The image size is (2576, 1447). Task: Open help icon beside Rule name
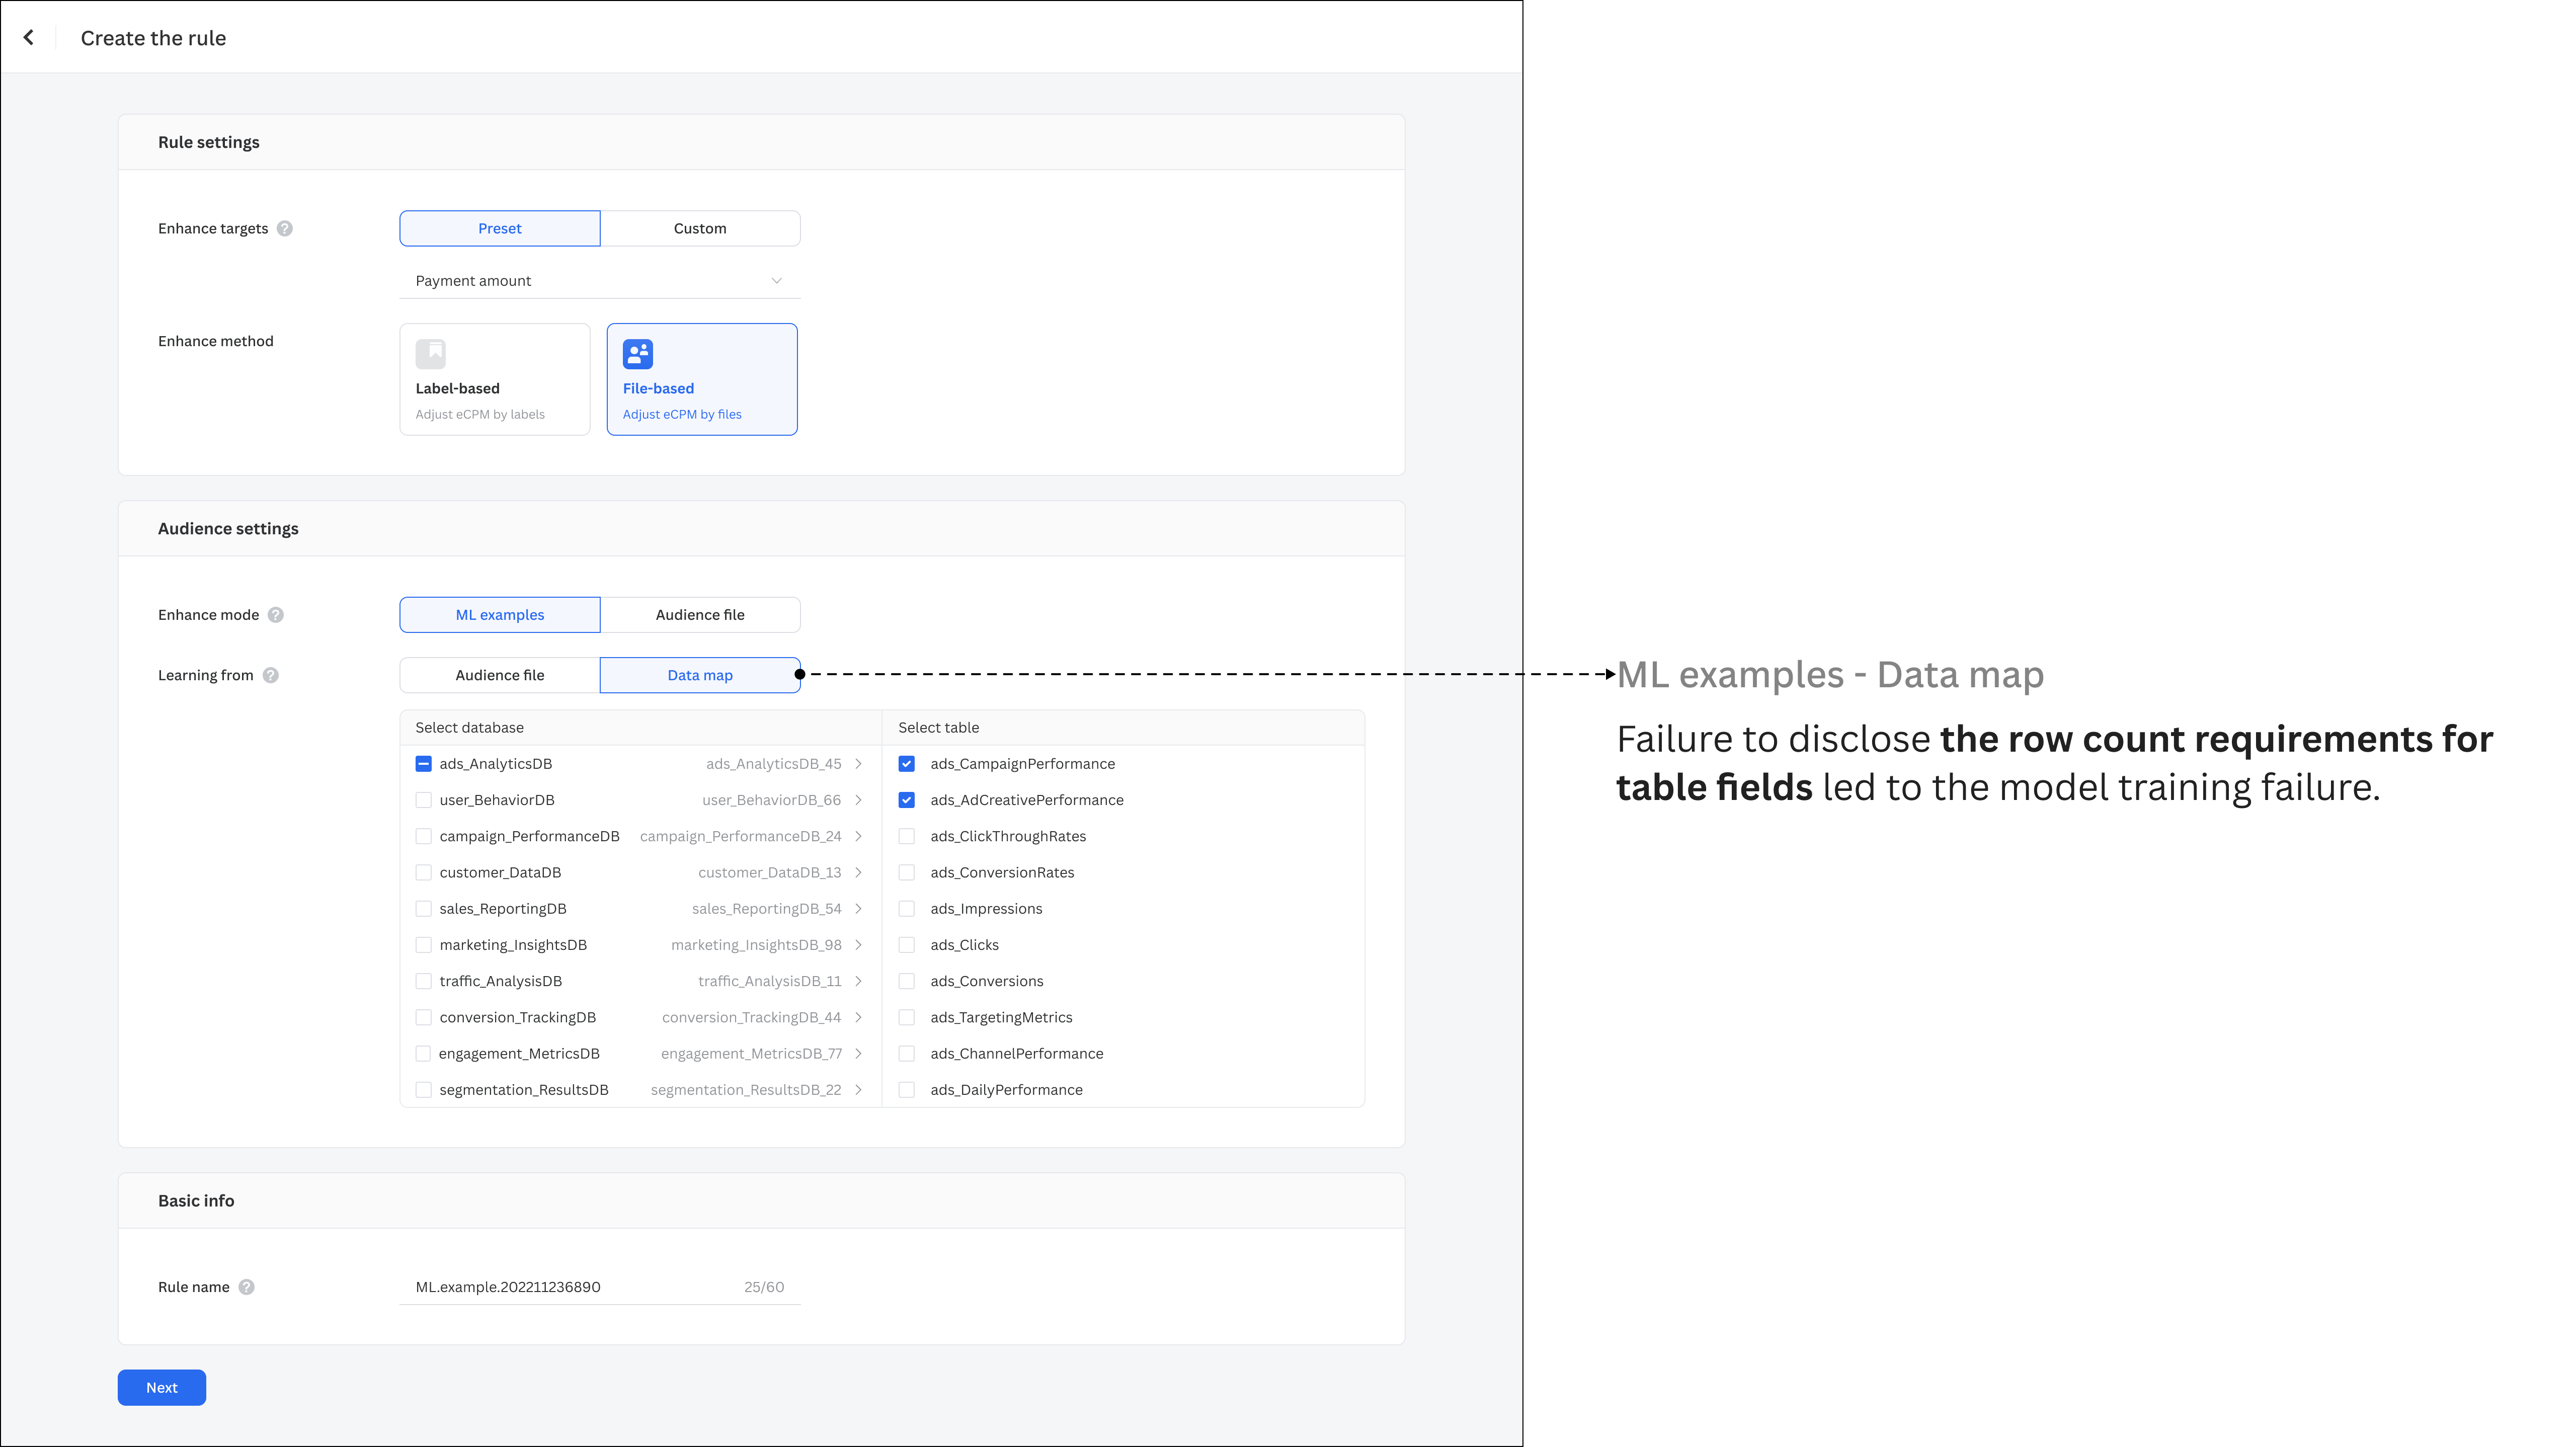247,1288
